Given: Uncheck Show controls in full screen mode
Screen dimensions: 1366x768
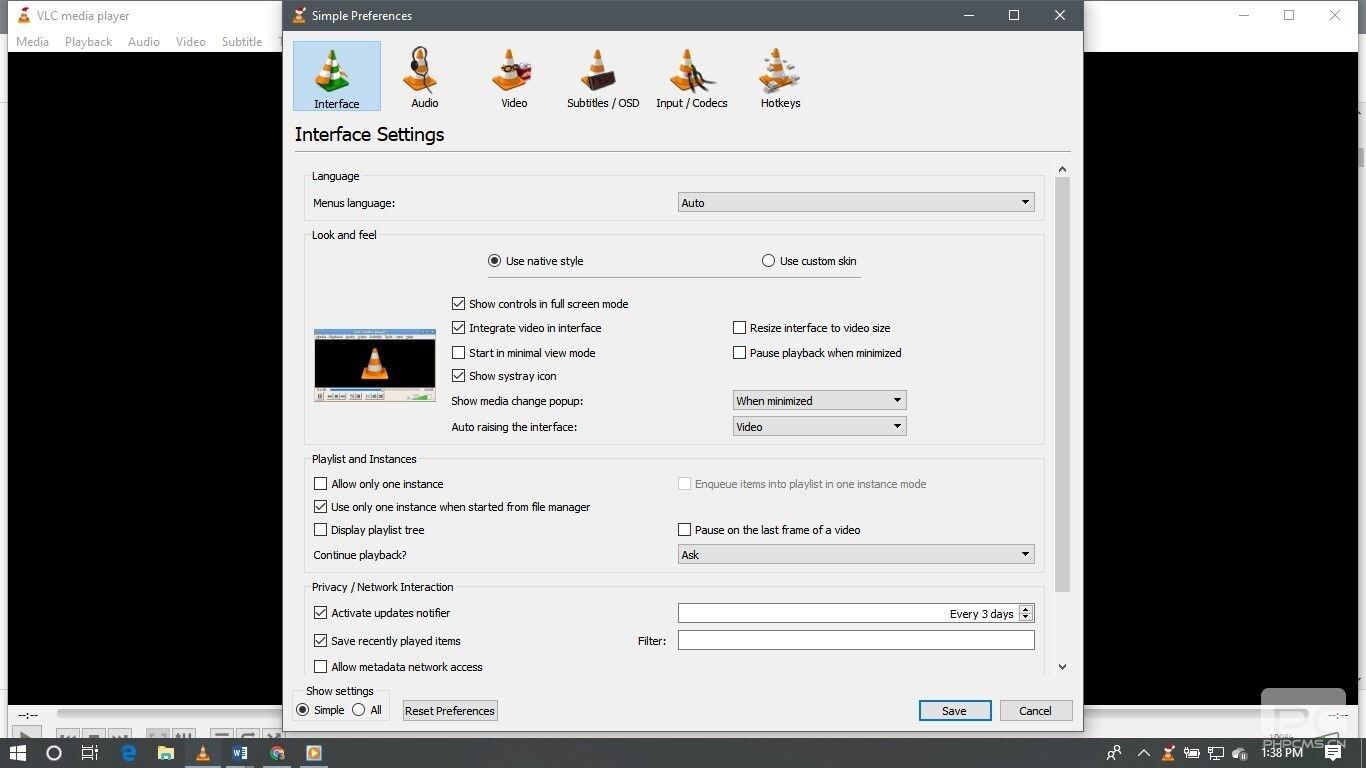Looking at the screenshot, I should (x=458, y=304).
